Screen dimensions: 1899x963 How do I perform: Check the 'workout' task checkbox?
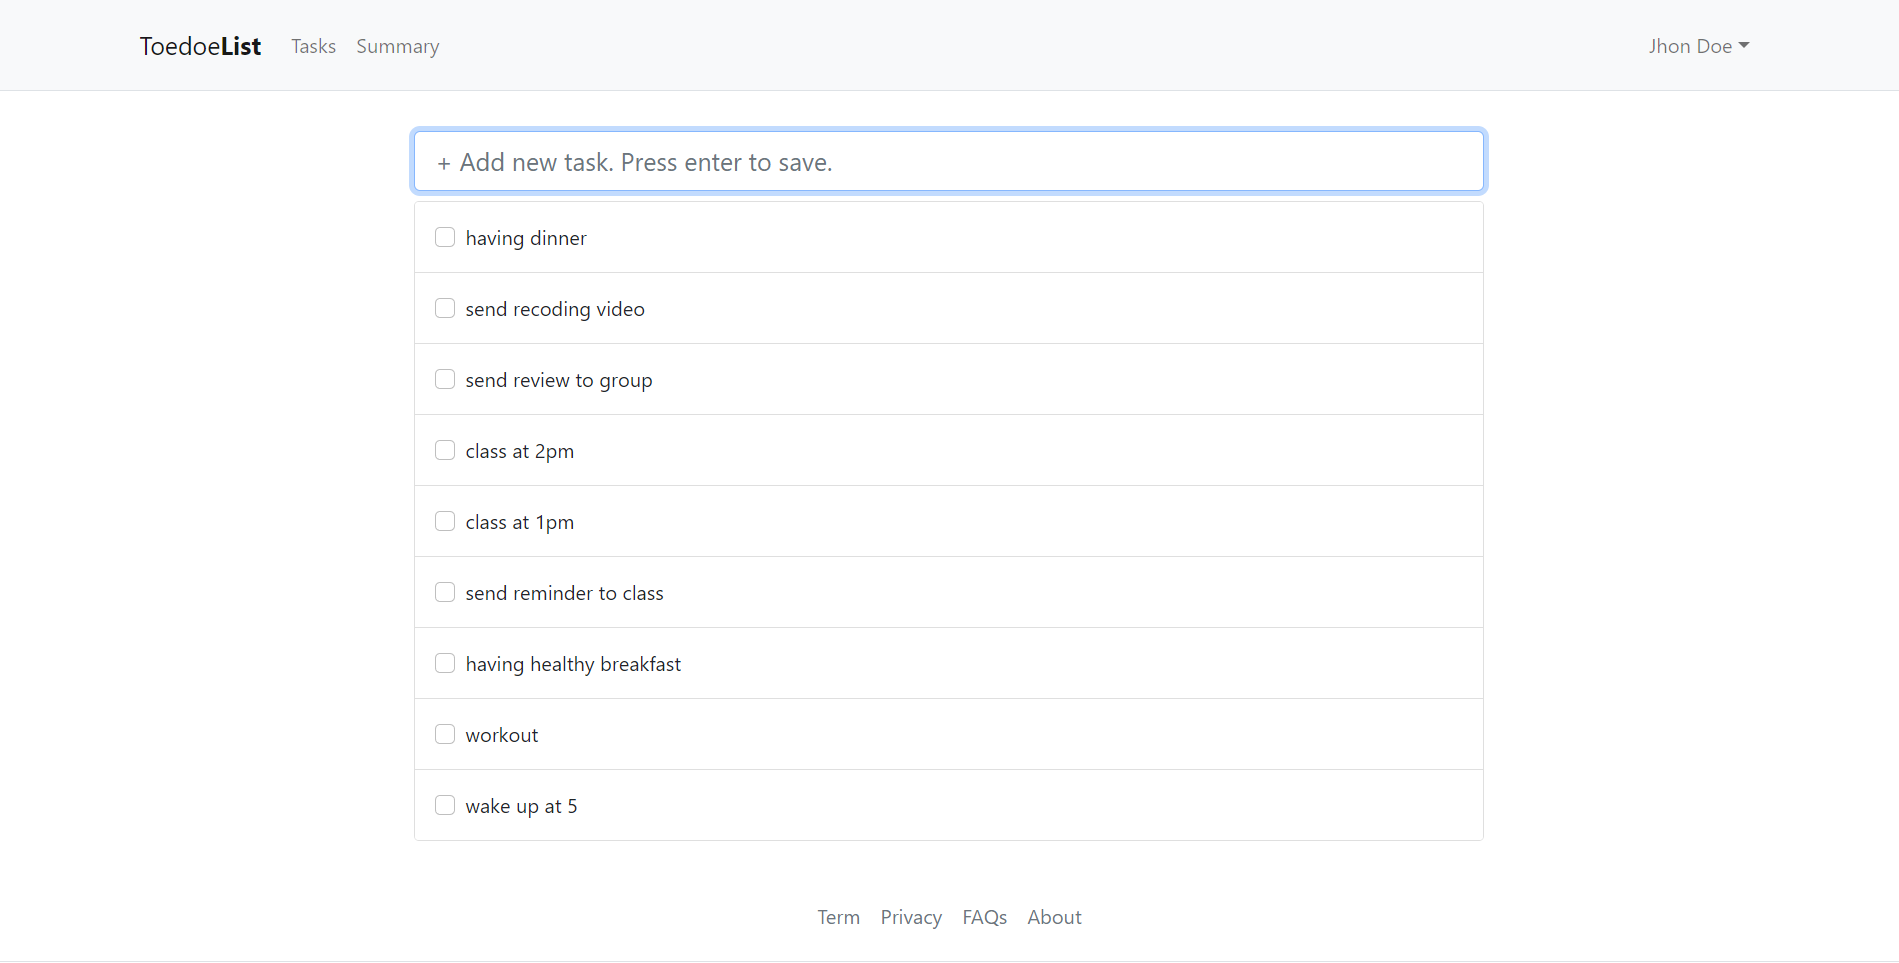[x=445, y=734]
